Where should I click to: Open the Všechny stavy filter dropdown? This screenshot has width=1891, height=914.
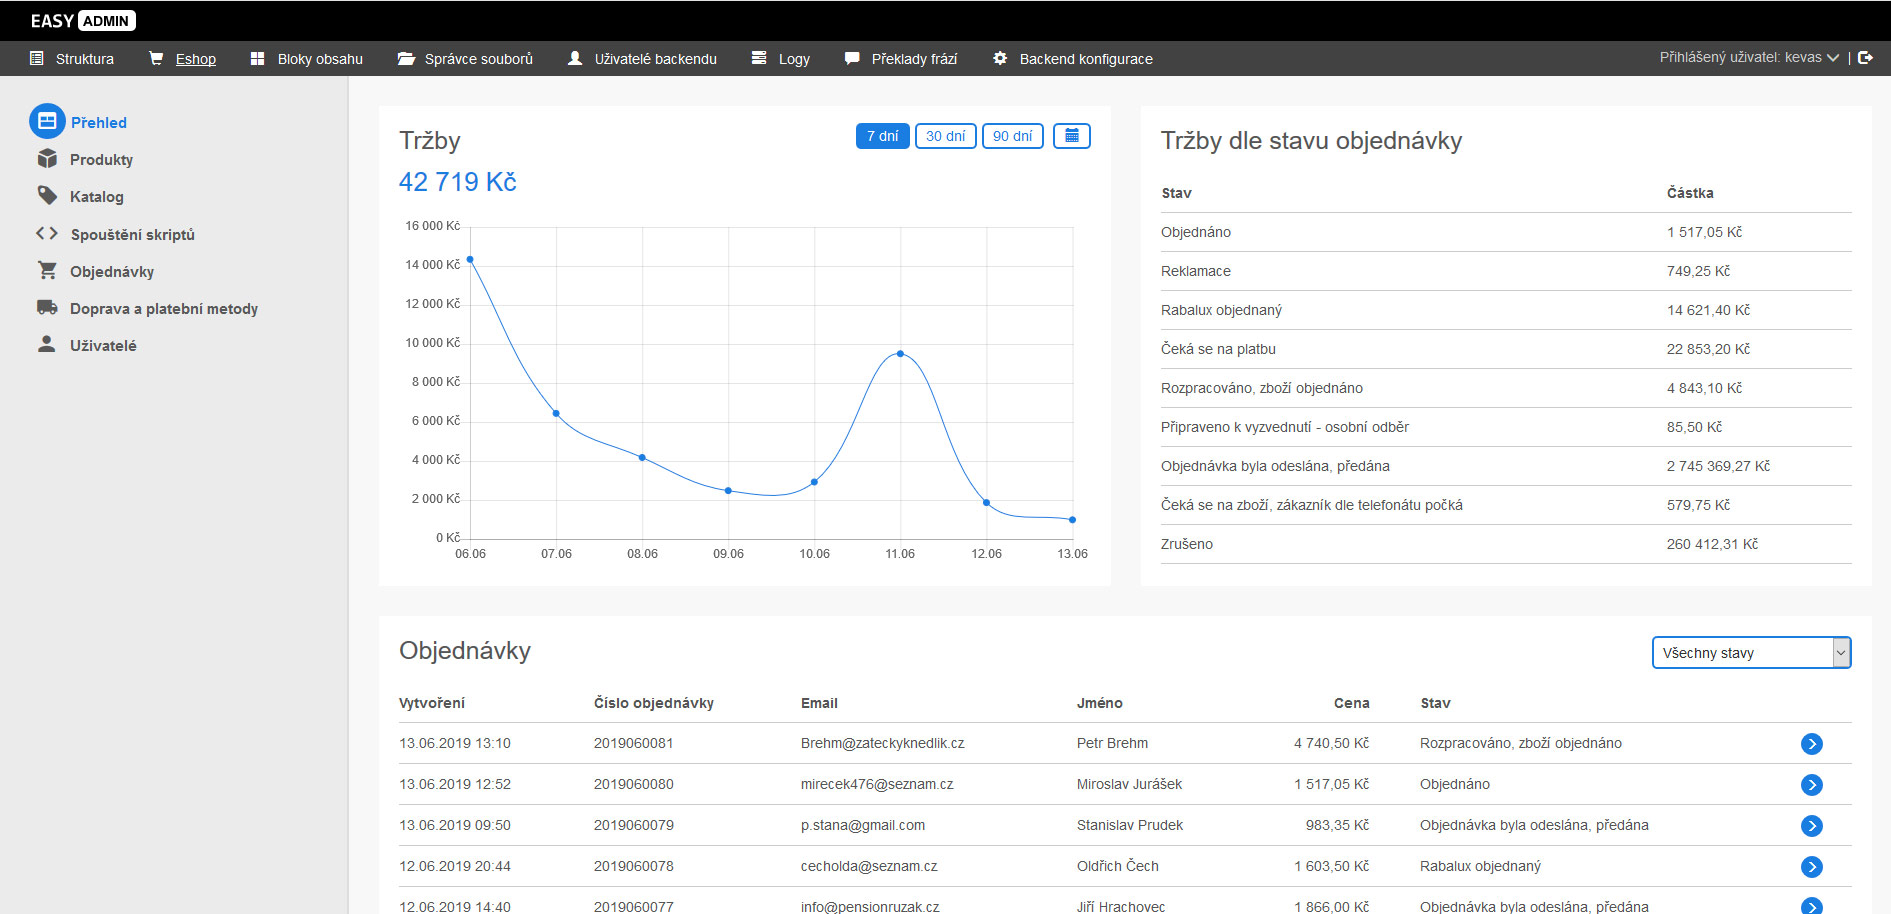click(x=1750, y=653)
